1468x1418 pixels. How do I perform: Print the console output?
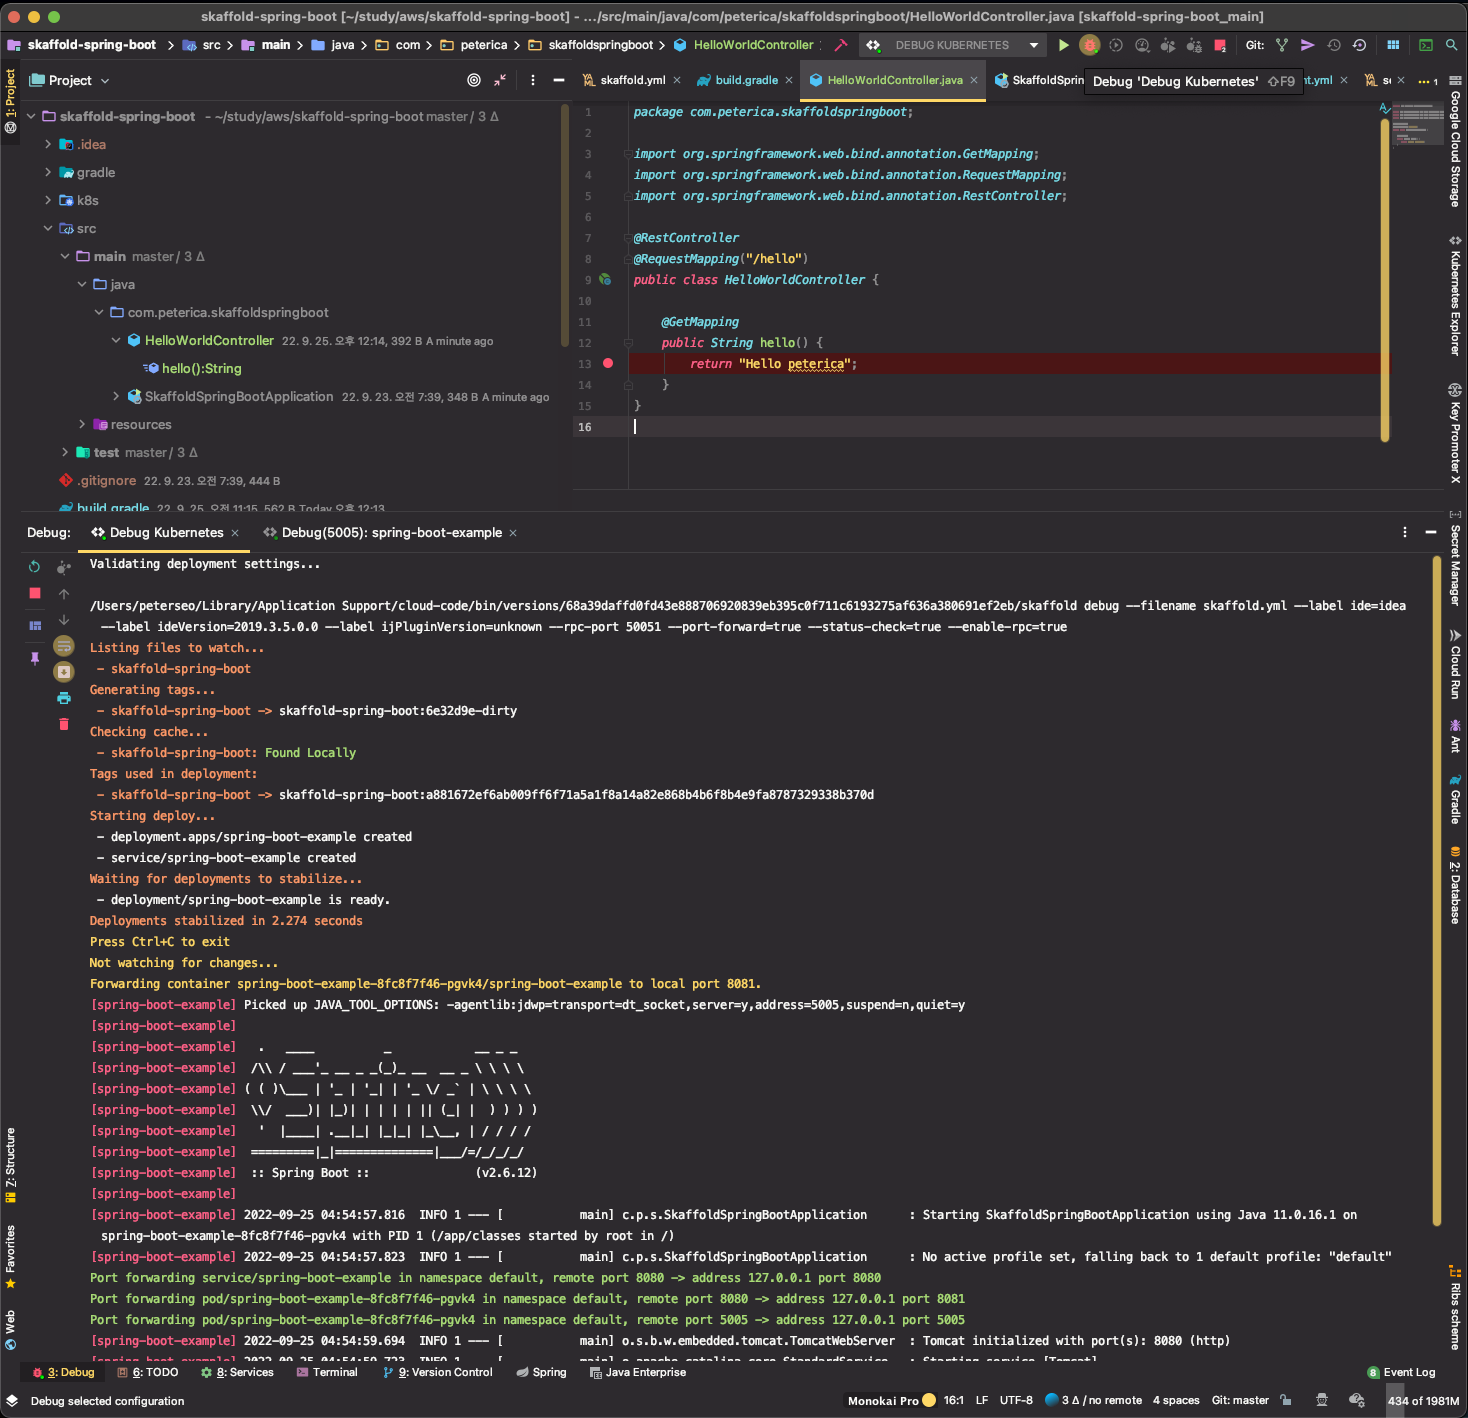point(64,698)
